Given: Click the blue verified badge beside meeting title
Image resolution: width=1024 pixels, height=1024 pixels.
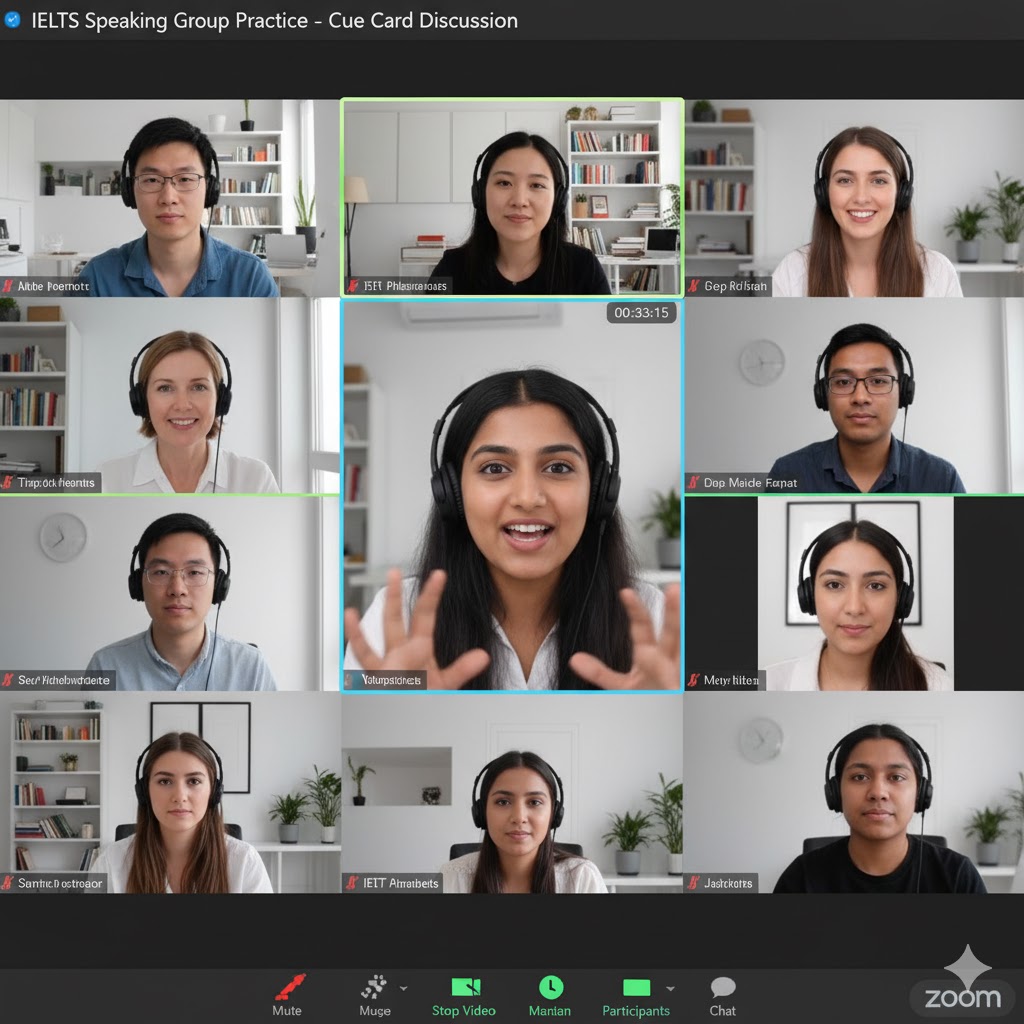Looking at the screenshot, I should click(13, 20).
